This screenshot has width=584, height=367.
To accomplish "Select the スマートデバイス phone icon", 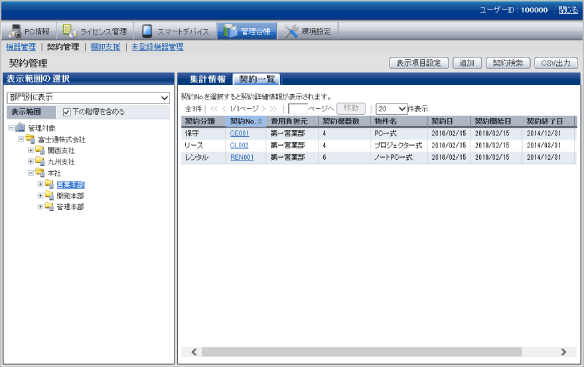I will (x=147, y=31).
